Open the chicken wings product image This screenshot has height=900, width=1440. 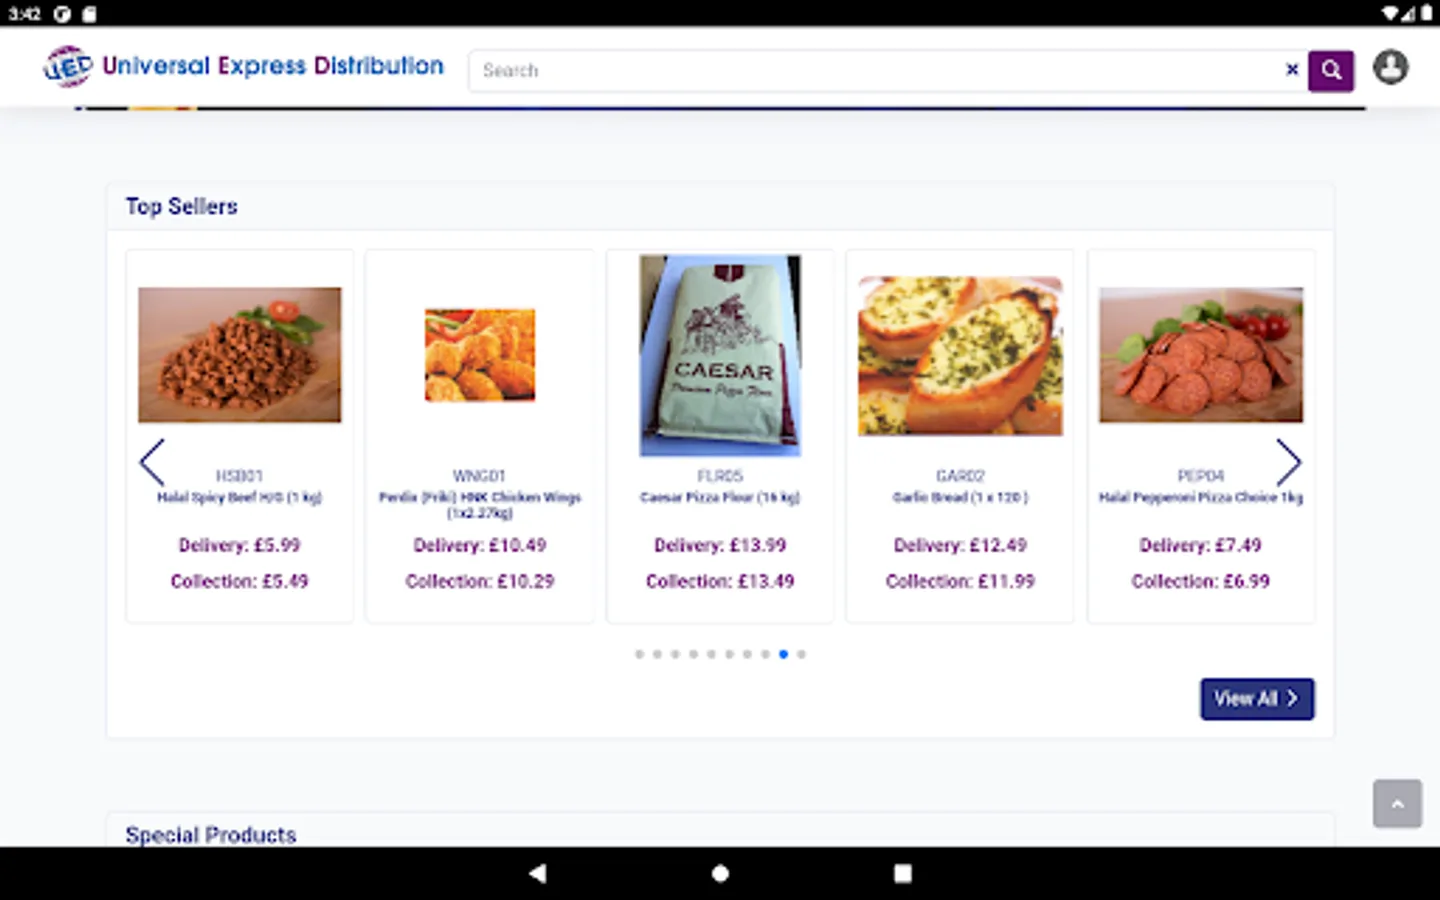[x=480, y=355]
